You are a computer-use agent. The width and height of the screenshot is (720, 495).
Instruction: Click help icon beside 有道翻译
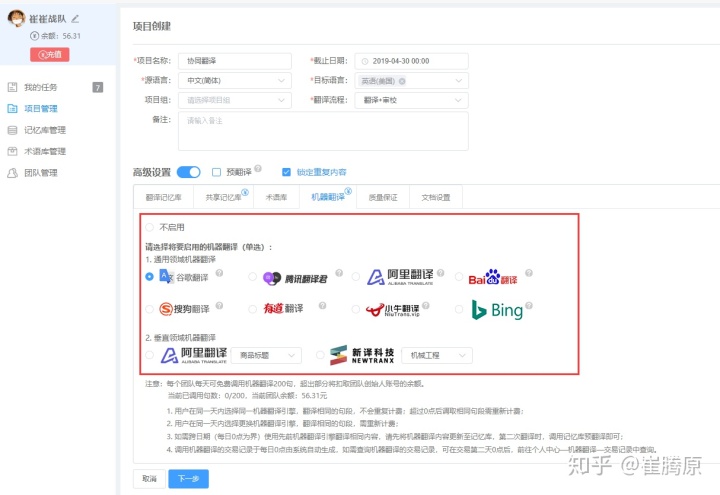[x=322, y=305]
